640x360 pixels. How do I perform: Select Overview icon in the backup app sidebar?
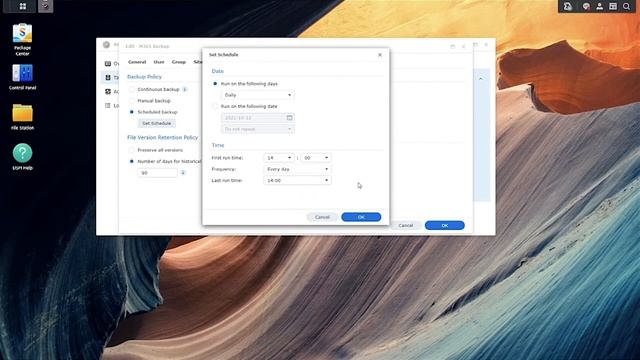click(108, 63)
